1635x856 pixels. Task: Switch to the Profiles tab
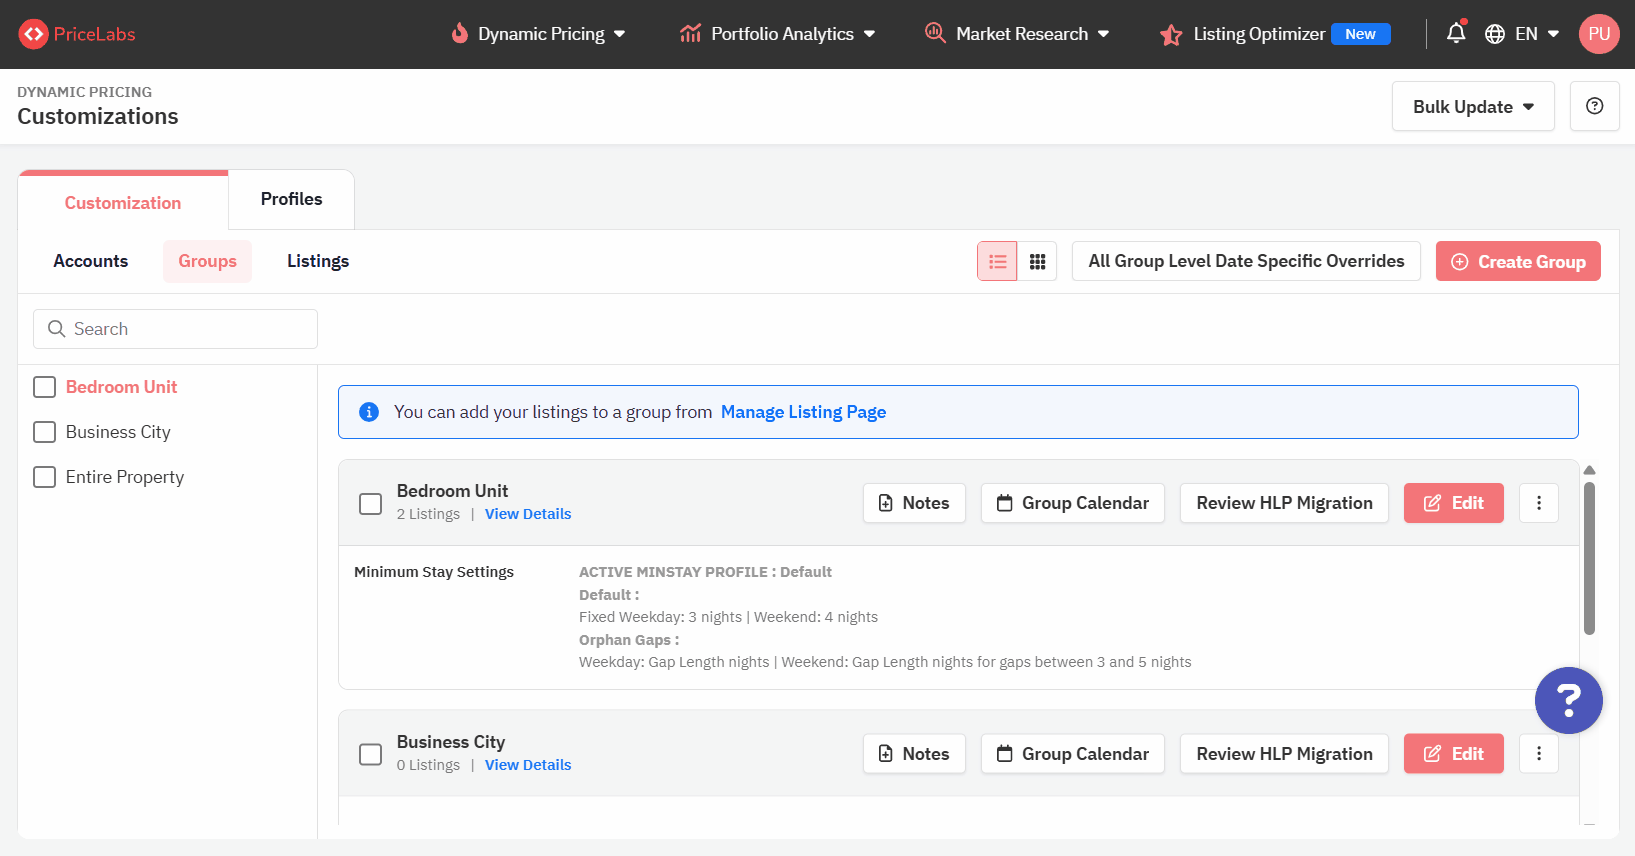point(291,199)
